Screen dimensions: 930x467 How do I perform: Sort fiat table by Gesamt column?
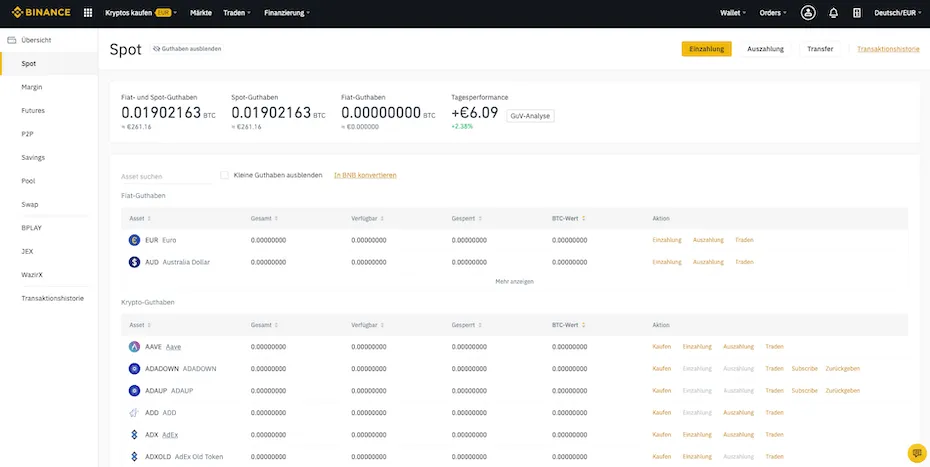[264, 218]
